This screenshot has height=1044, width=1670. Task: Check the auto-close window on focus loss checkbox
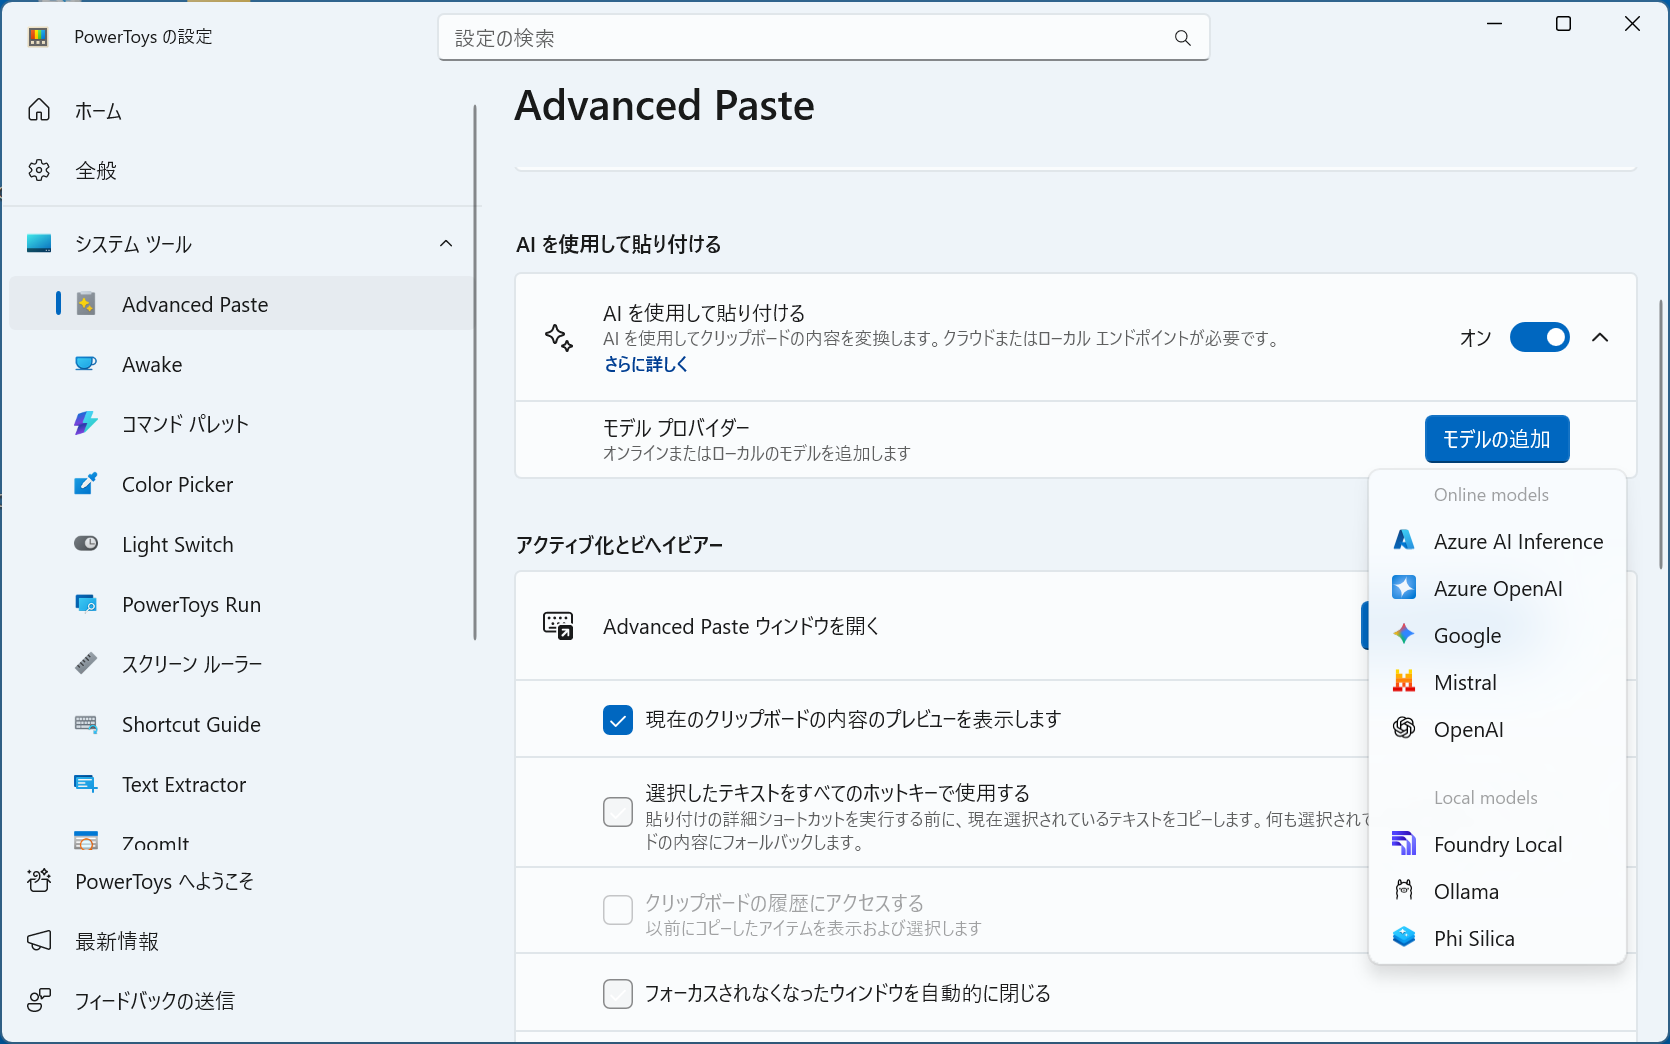pos(618,994)
